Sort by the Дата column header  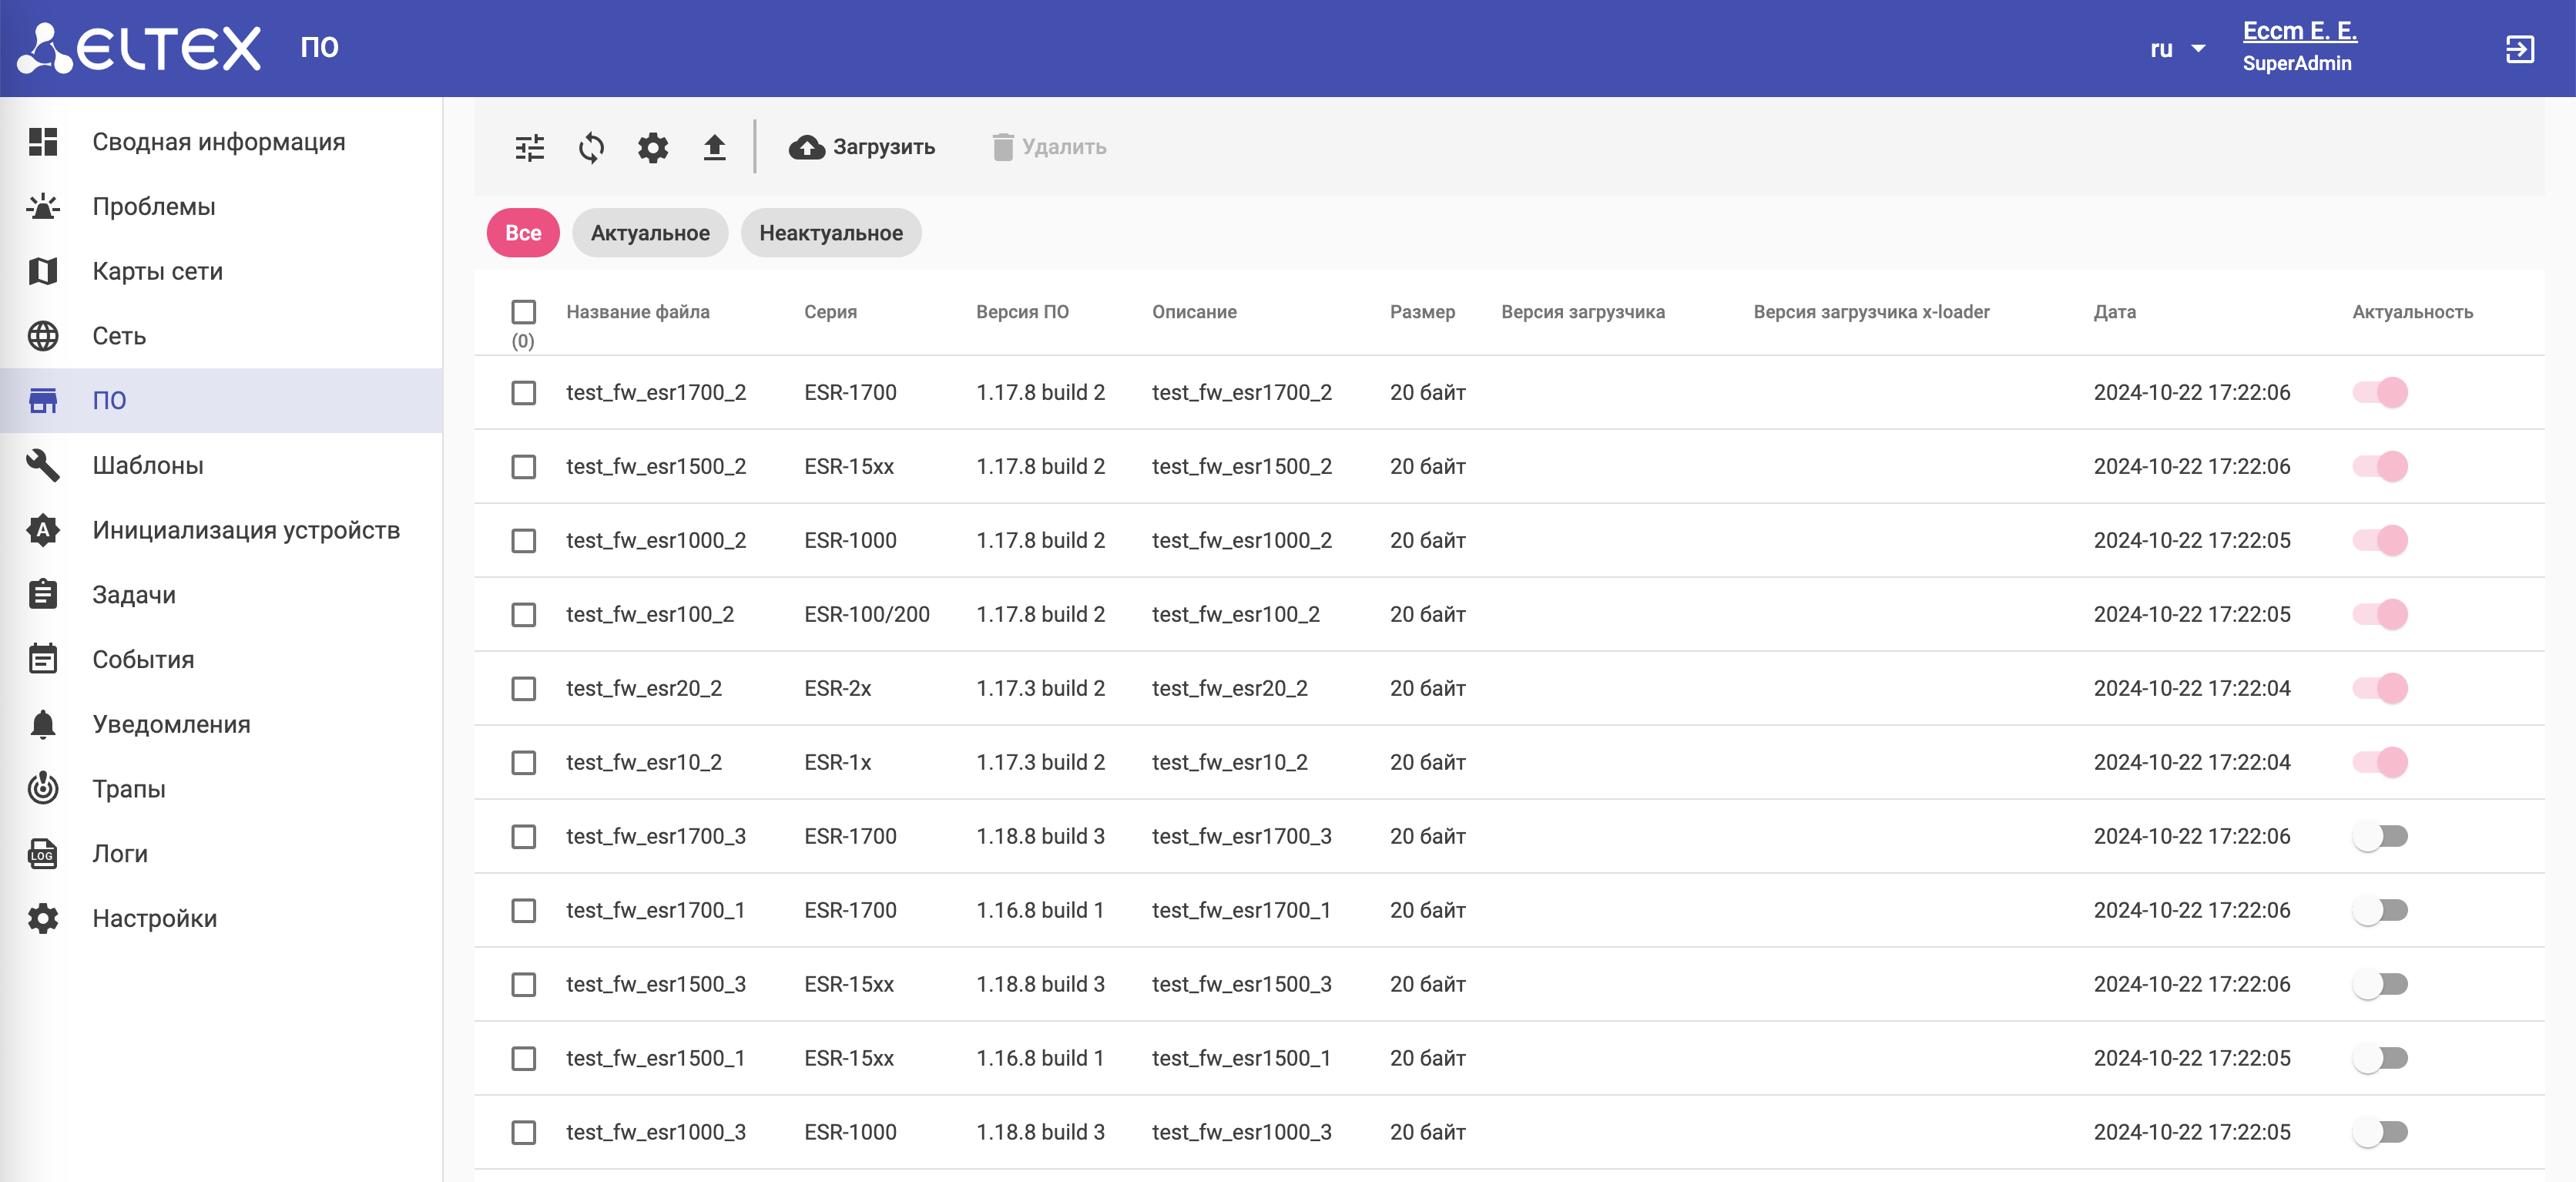[2114, 312]
